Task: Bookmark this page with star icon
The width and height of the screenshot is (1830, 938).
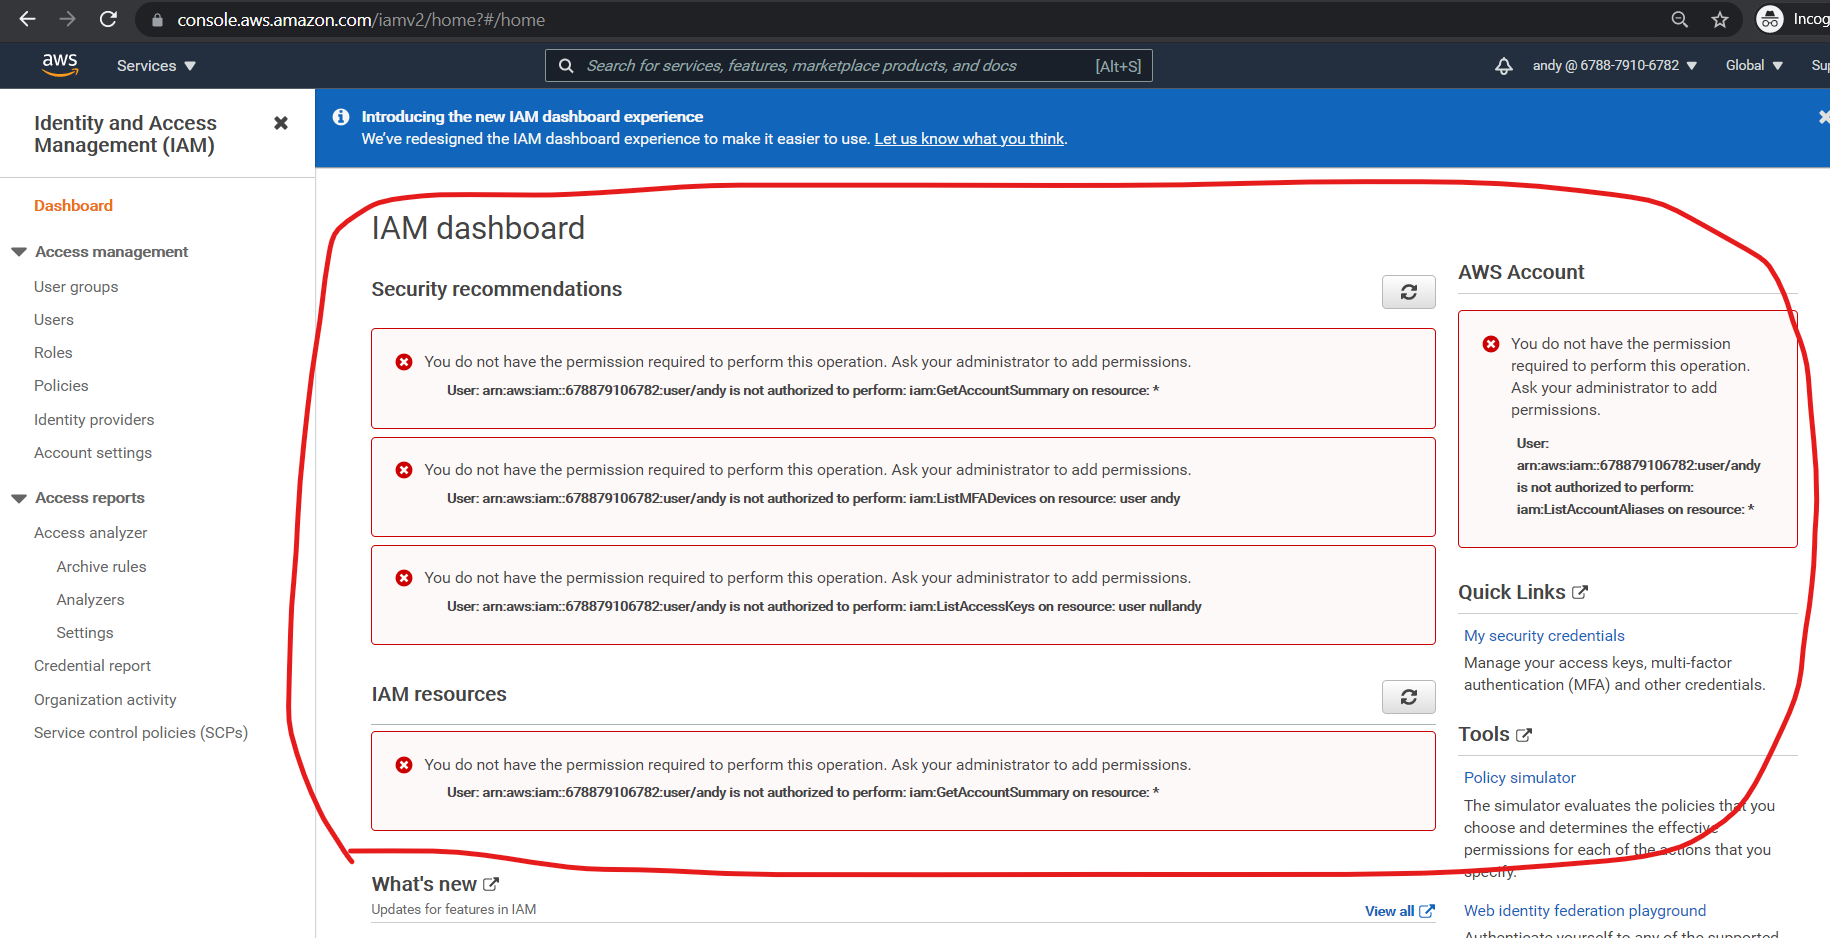Action: [x=1720, y=20]
